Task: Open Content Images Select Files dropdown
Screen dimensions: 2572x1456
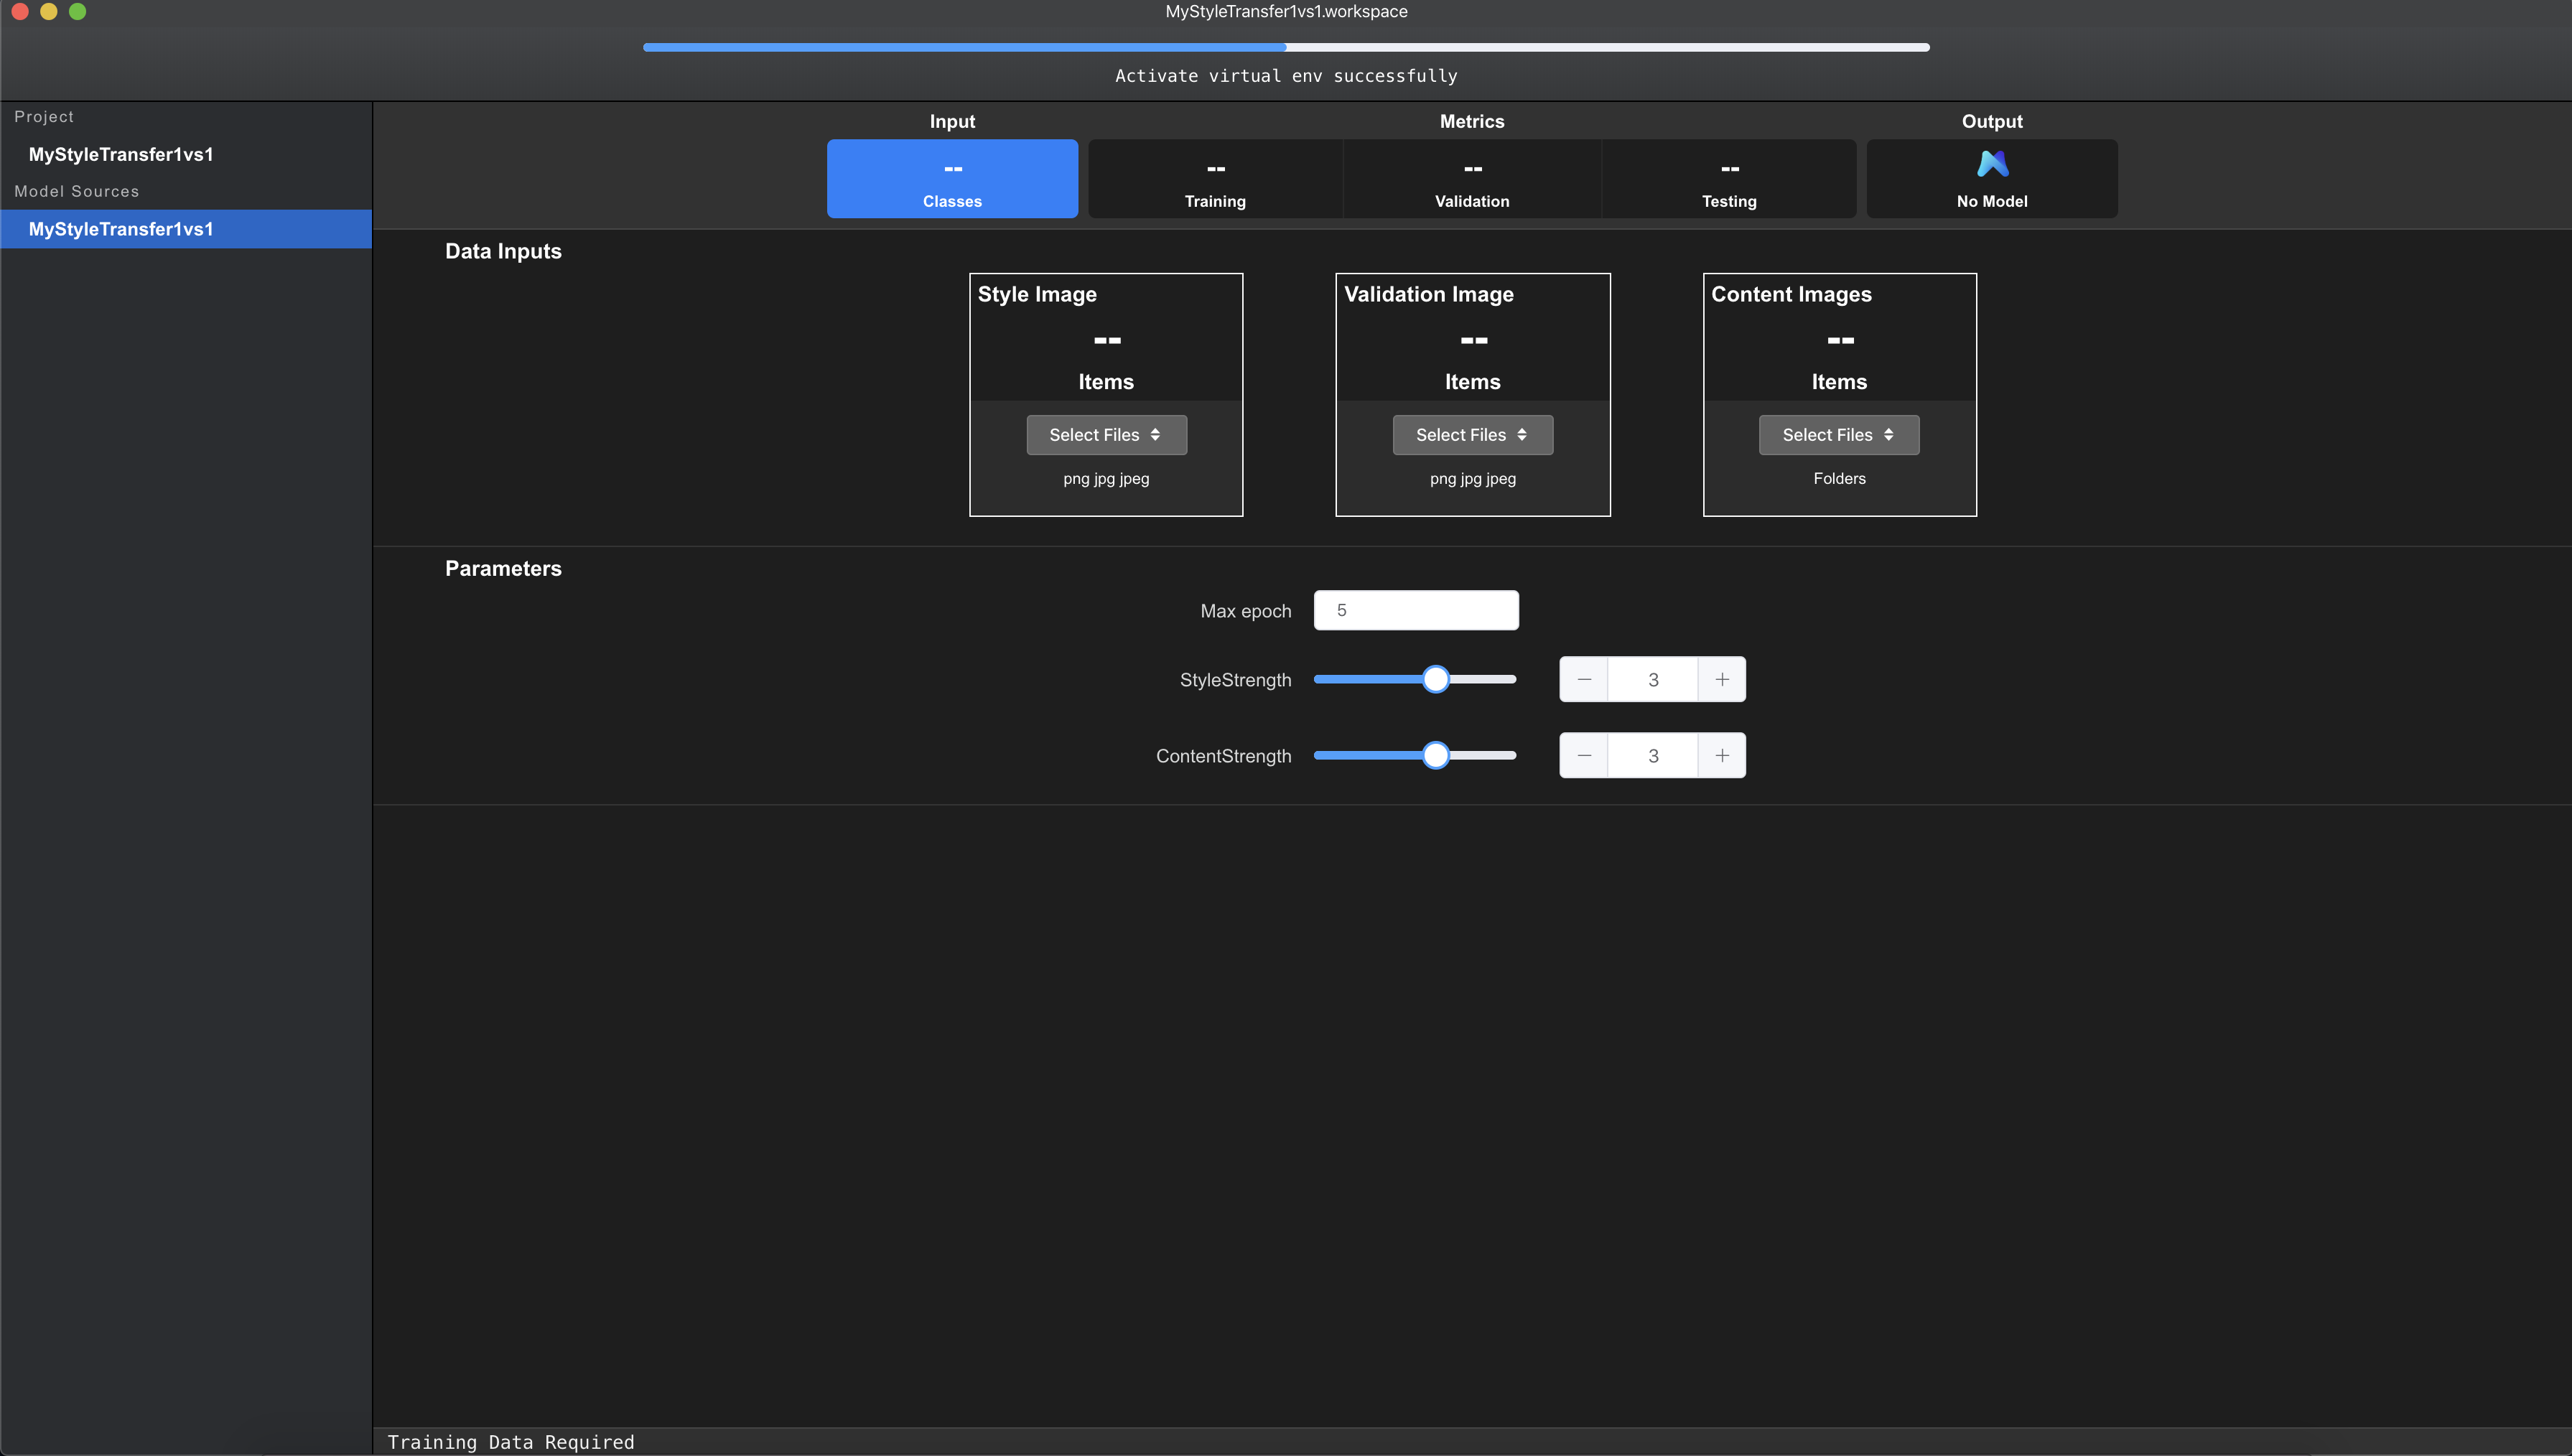Action: tap(1838, 435)
